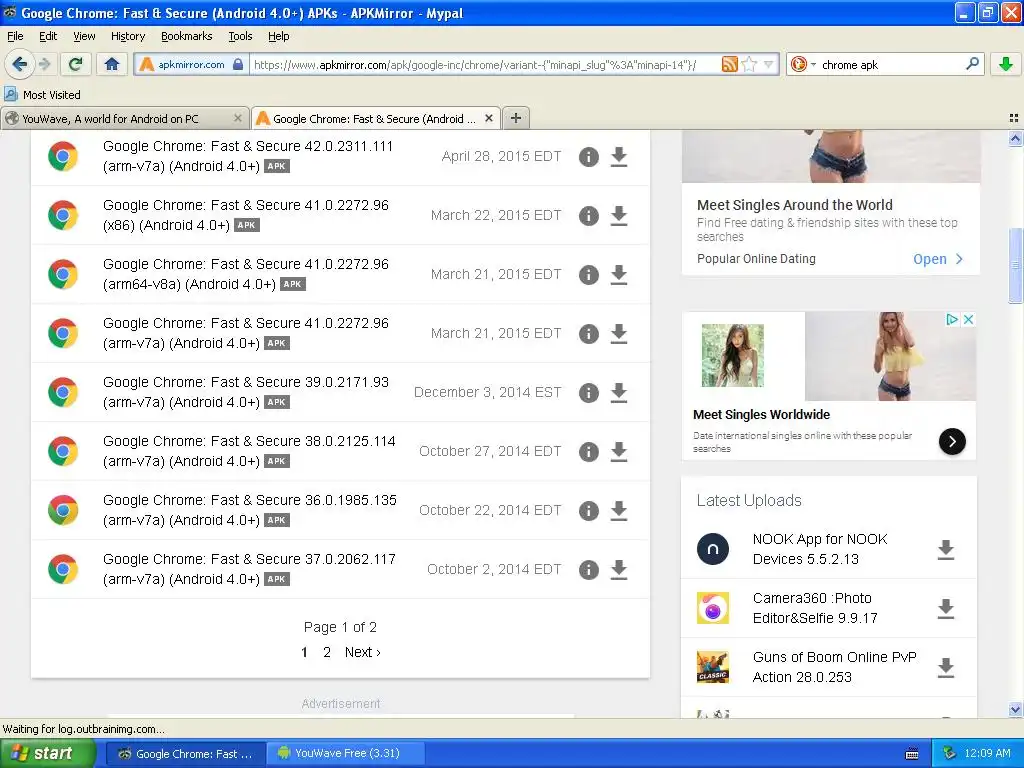Screen dimensions: 1024x768
Task: Go to page 2 of results
Action: (x=327, y=652)
